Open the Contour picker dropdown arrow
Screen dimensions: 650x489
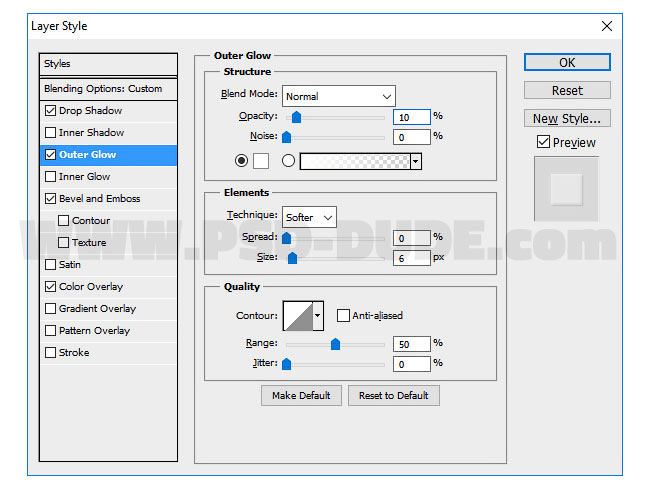[x=318, y=316]
